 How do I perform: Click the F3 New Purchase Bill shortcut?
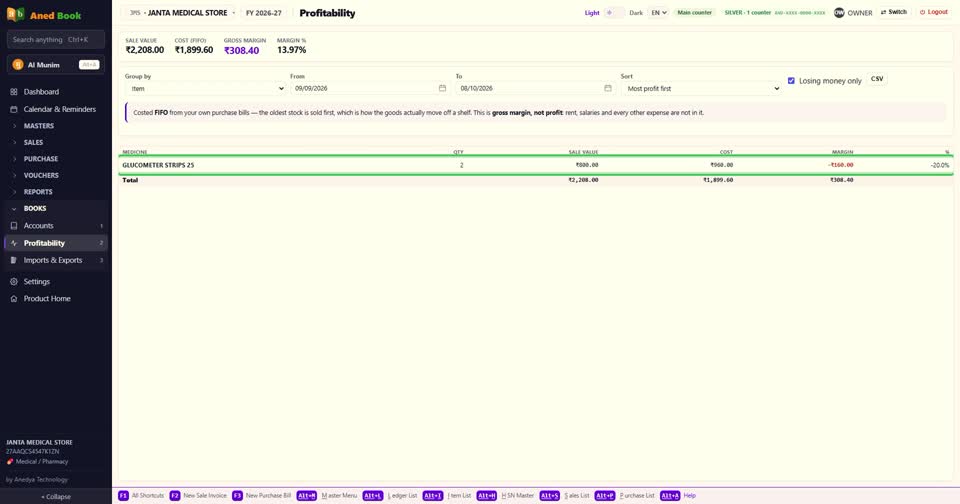(x=261, y=495)
